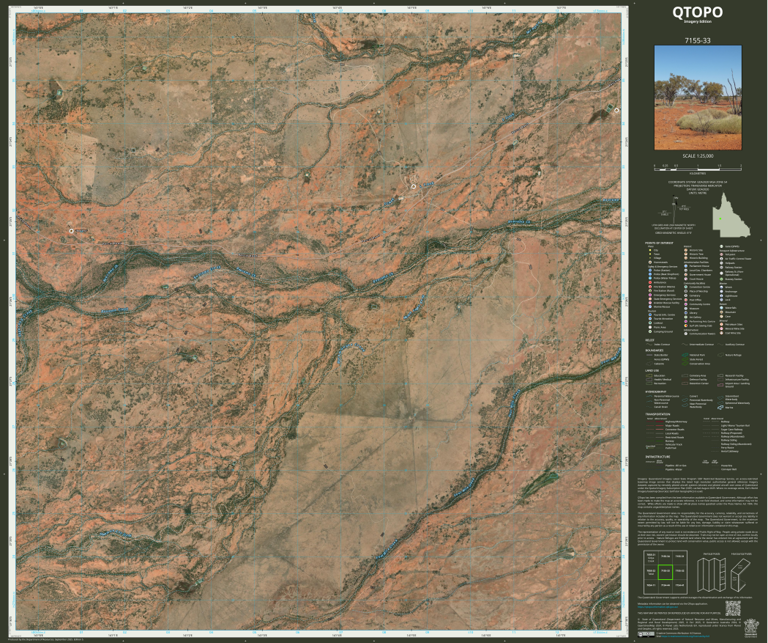Click the QTOPO title heading
This screenshot has height=643, width=768.
[x=697, y=12]
